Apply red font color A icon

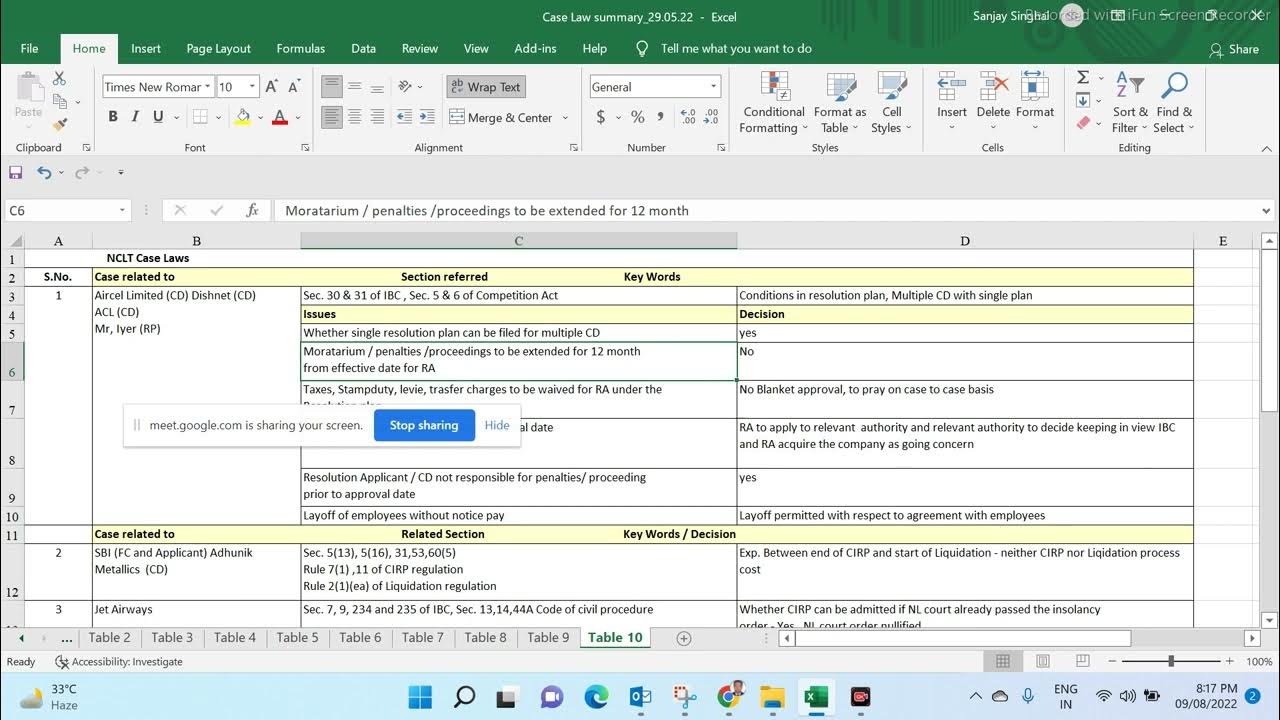pyautogui.click(x=280, y=117)
